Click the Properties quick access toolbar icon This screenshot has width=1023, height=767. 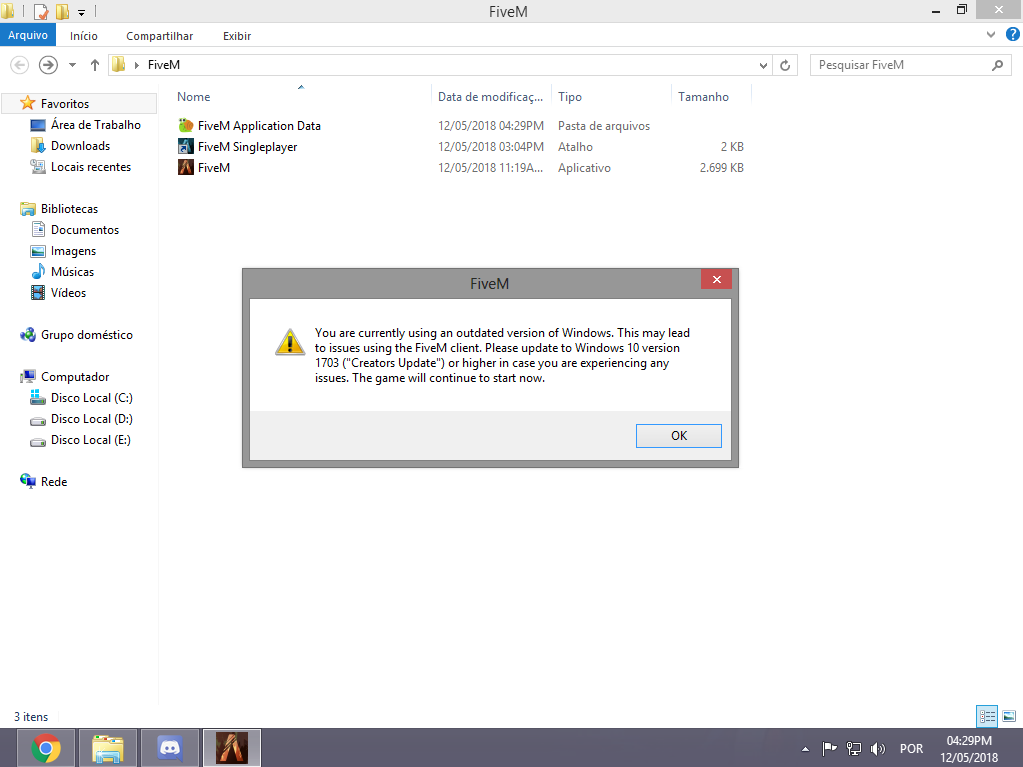pyautogui.click(x=40, y=11)
